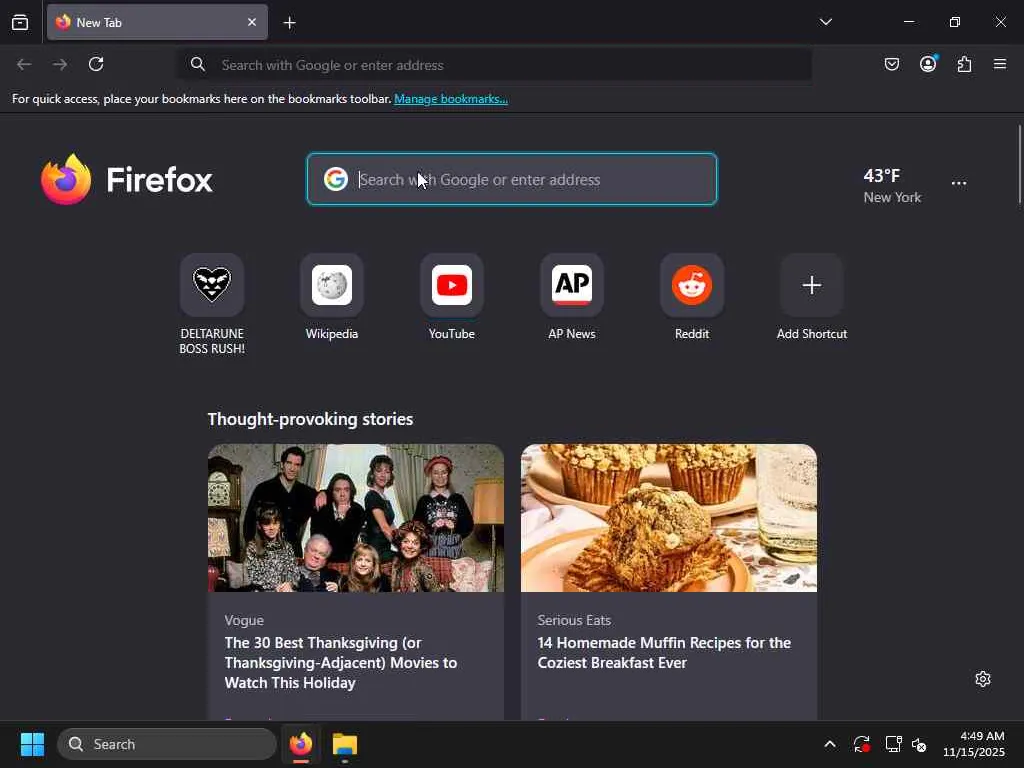
Task: Click the sync update tray icon
Action: (862, 744)
